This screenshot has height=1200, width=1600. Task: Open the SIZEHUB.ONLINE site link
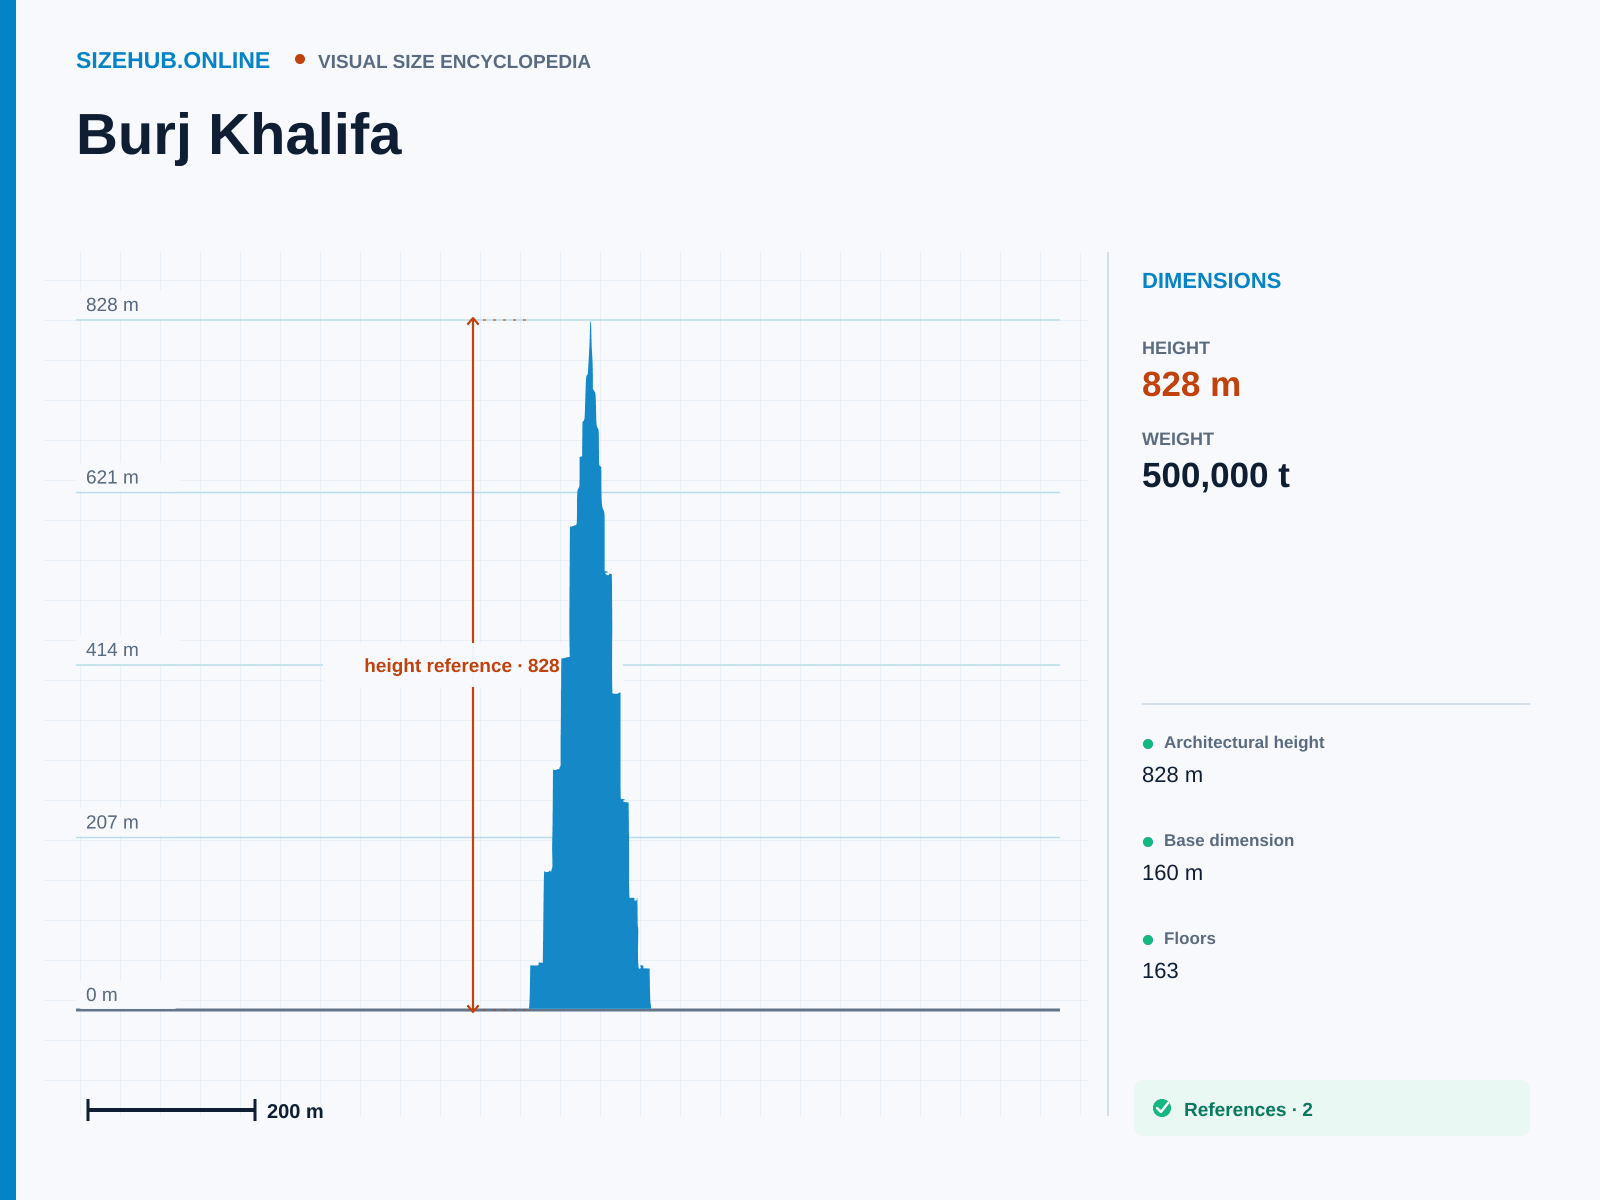[173, 60]
